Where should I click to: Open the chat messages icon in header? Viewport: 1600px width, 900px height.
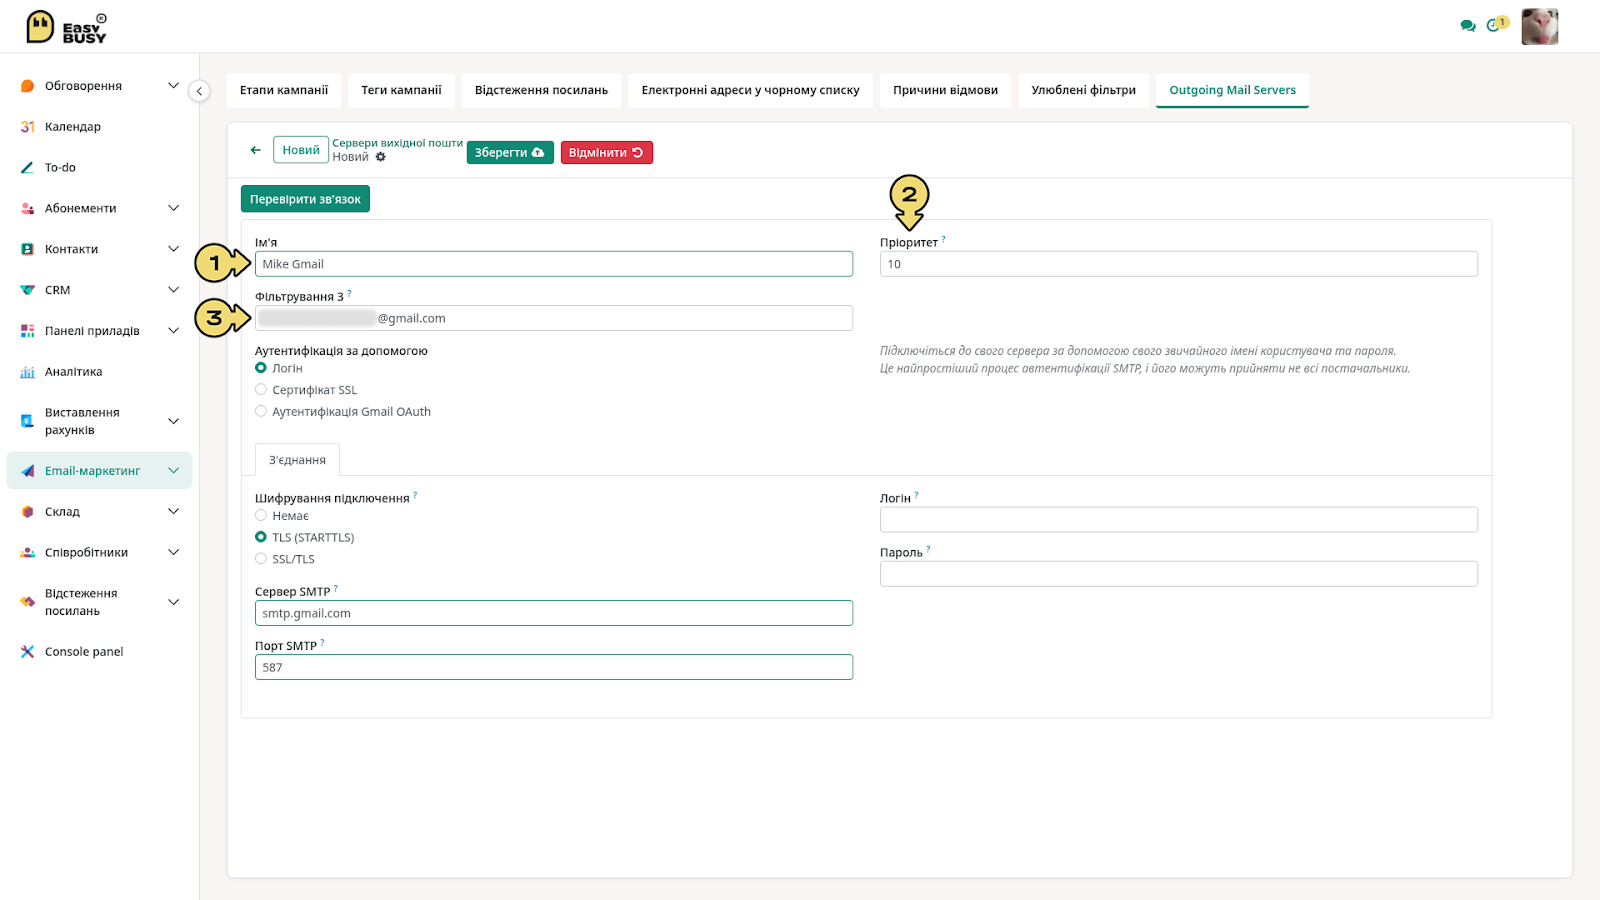coord(1467,26)
